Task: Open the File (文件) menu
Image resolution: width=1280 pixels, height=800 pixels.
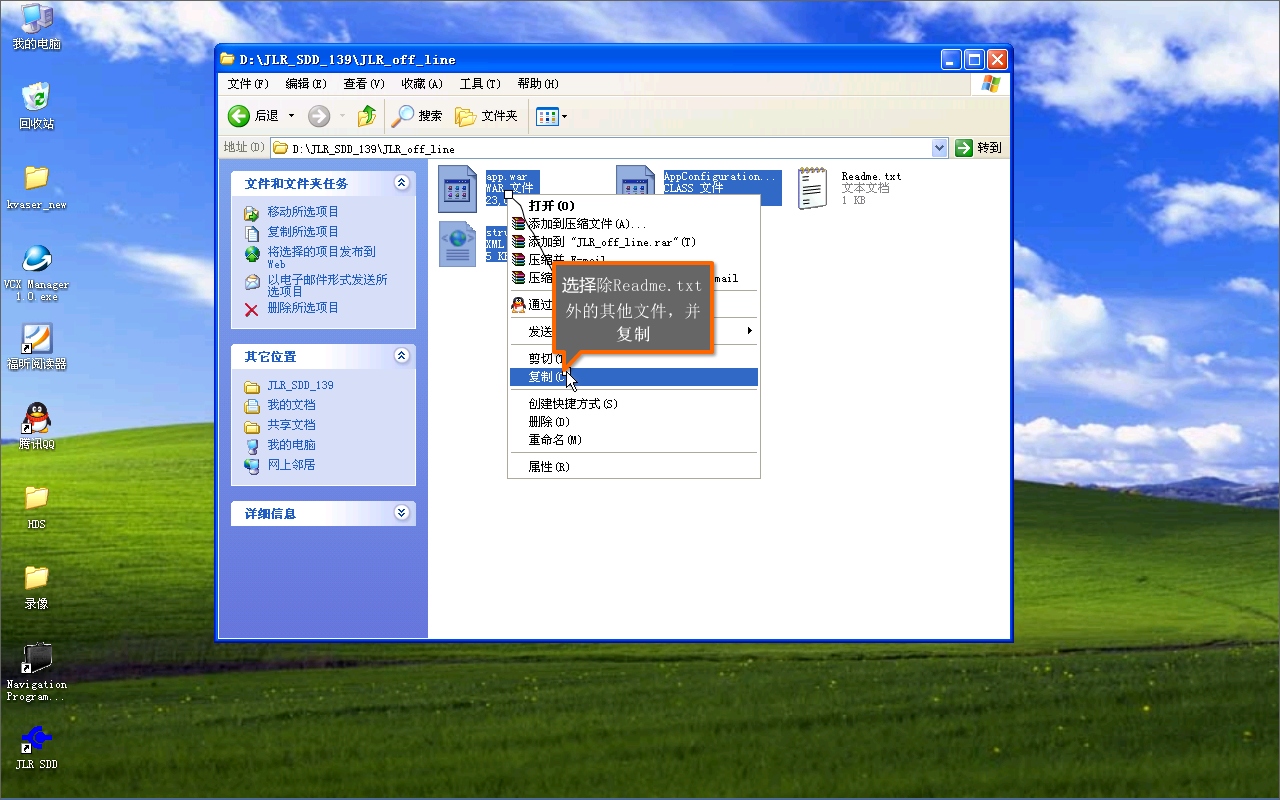Action: tap(248, 84)
